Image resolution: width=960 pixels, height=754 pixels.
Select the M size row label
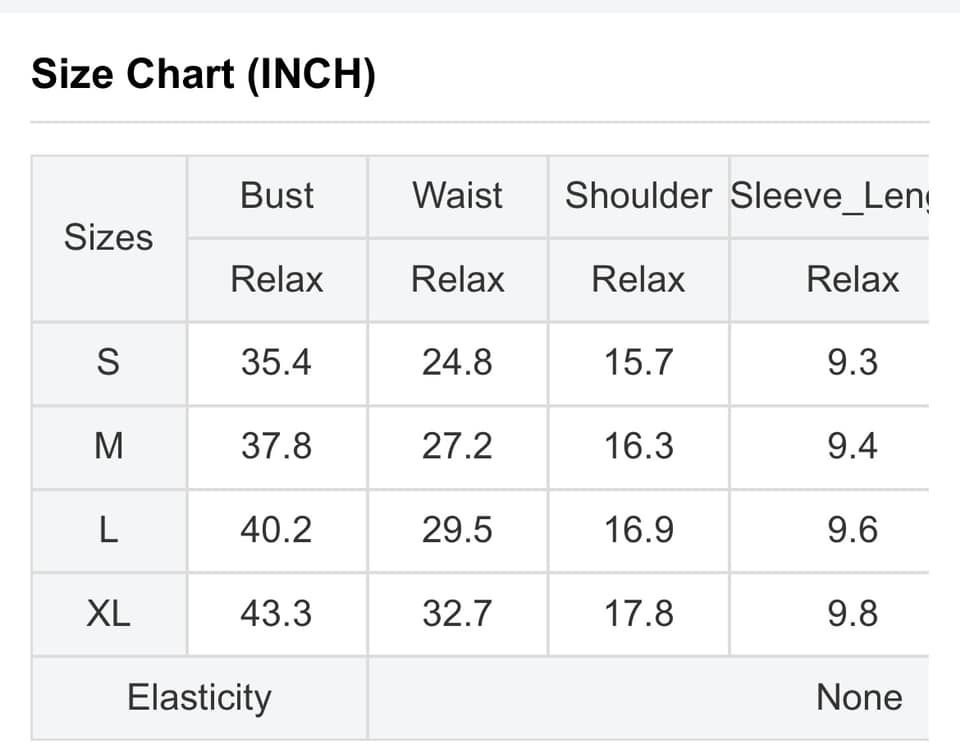pos(108,446)
